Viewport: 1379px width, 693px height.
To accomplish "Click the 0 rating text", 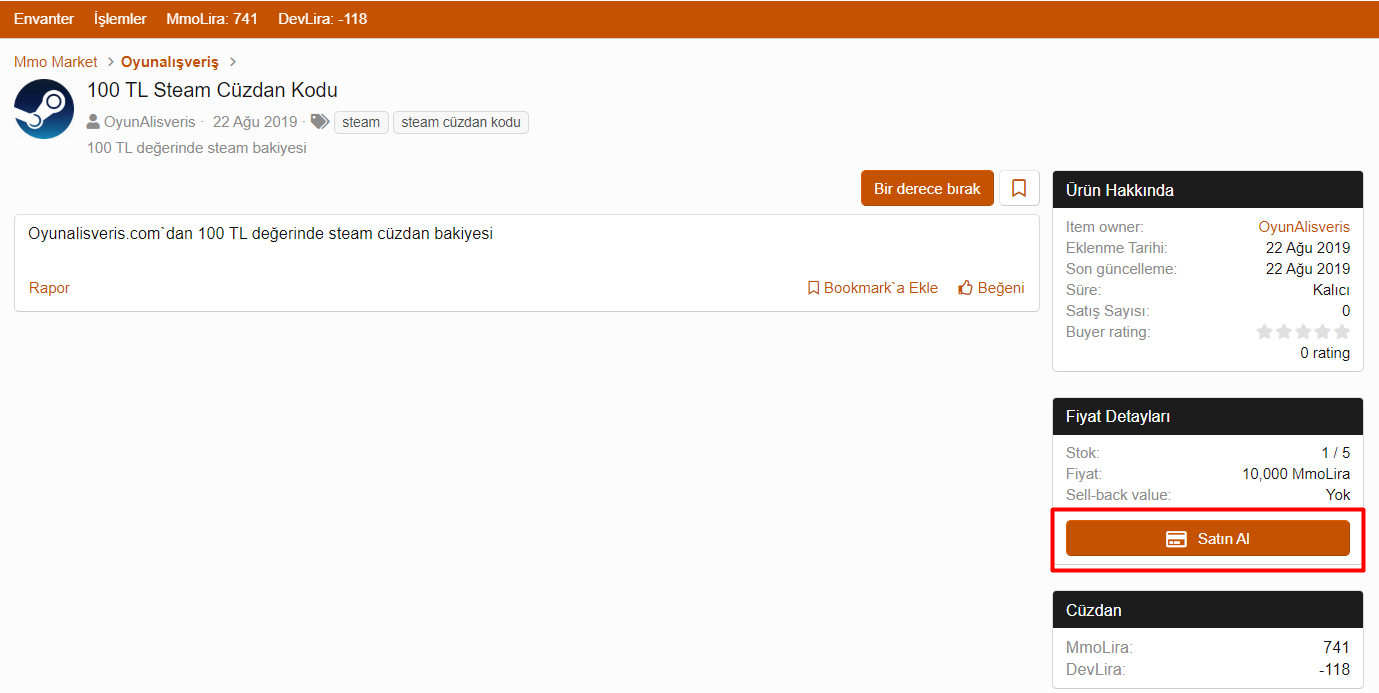I will tap(1325, 353).
